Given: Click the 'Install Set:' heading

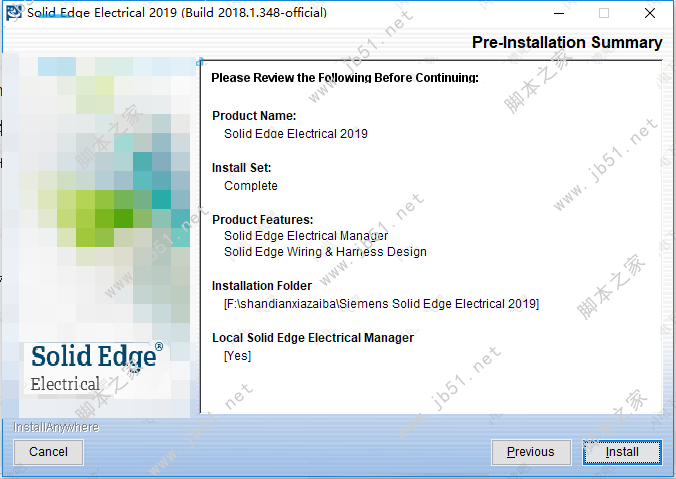Looking at the screenshot, I should coord(241,168).
